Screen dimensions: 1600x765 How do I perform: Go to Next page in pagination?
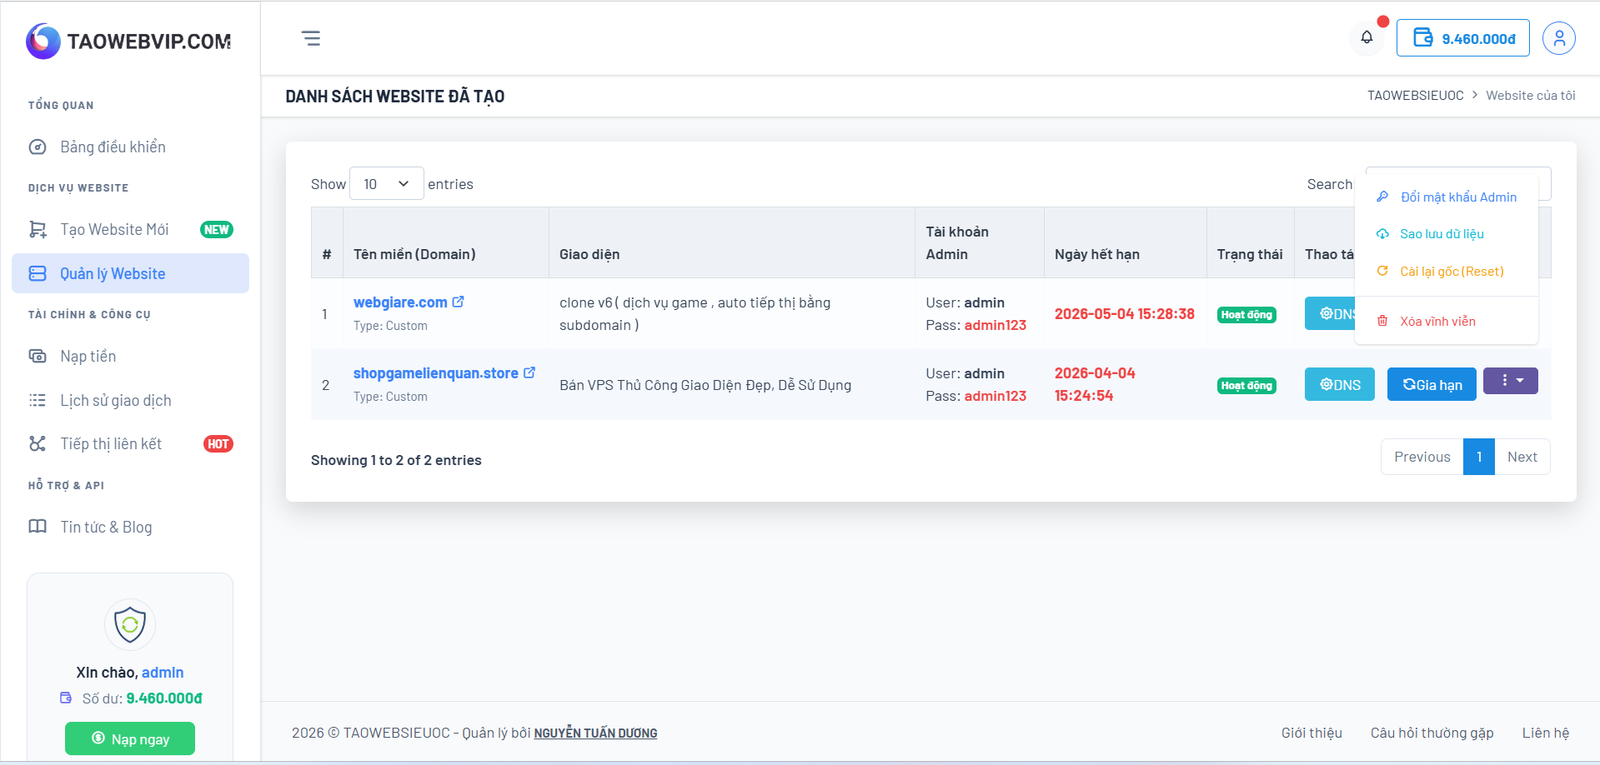pyautogui.click(x=1521, y=457)
